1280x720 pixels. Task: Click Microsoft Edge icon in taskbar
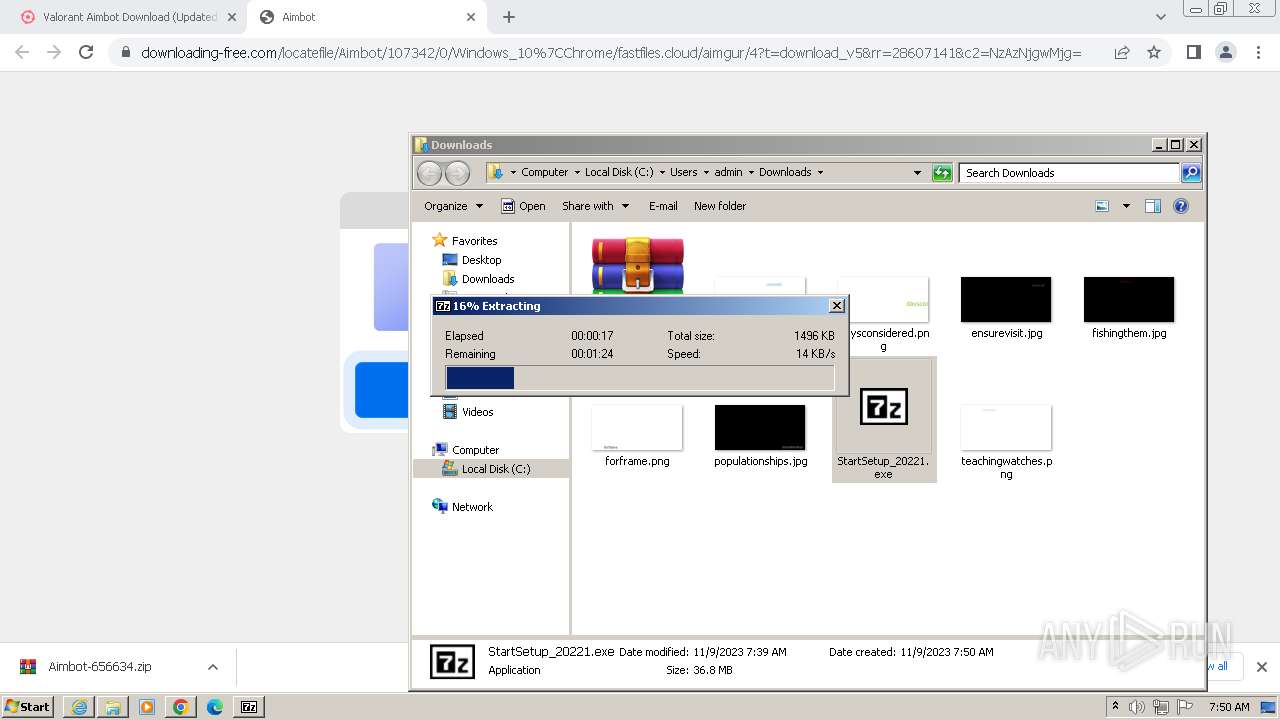(x=215, y=707)
